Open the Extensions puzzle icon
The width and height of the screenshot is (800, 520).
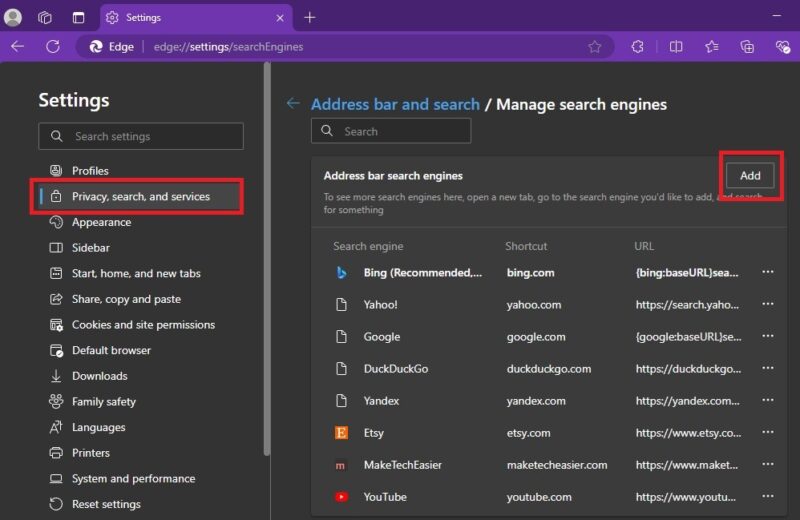click(637, 47)
